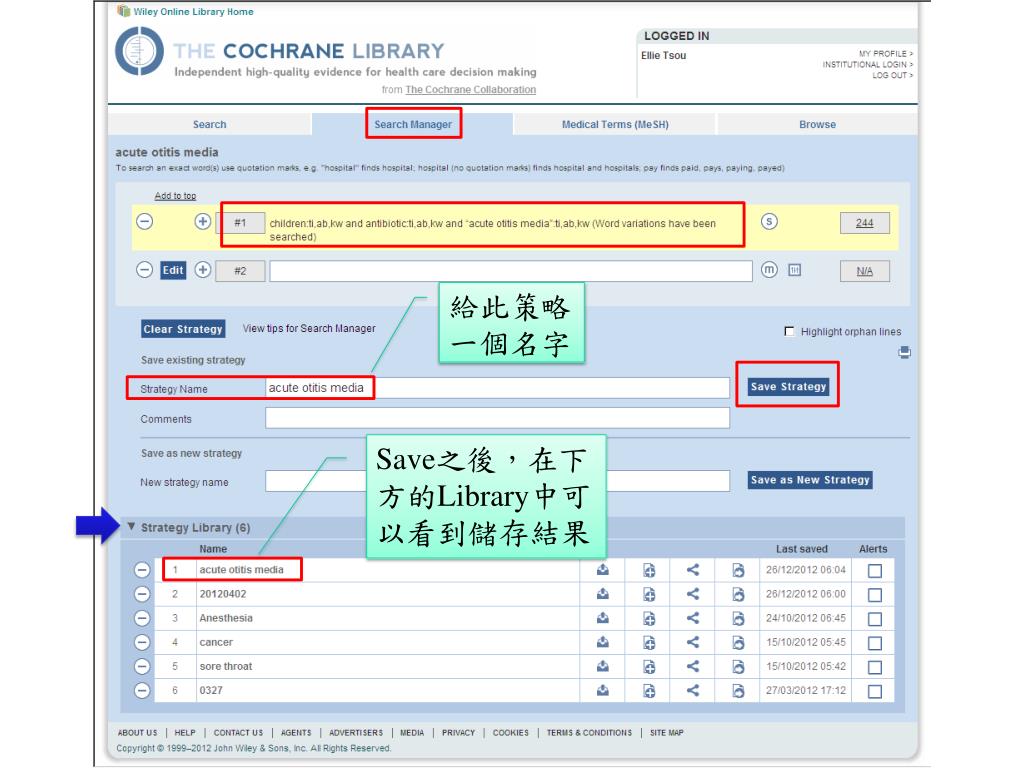Go to the Browse tab
Screen dimensions: 1024x768
(817, 124)
